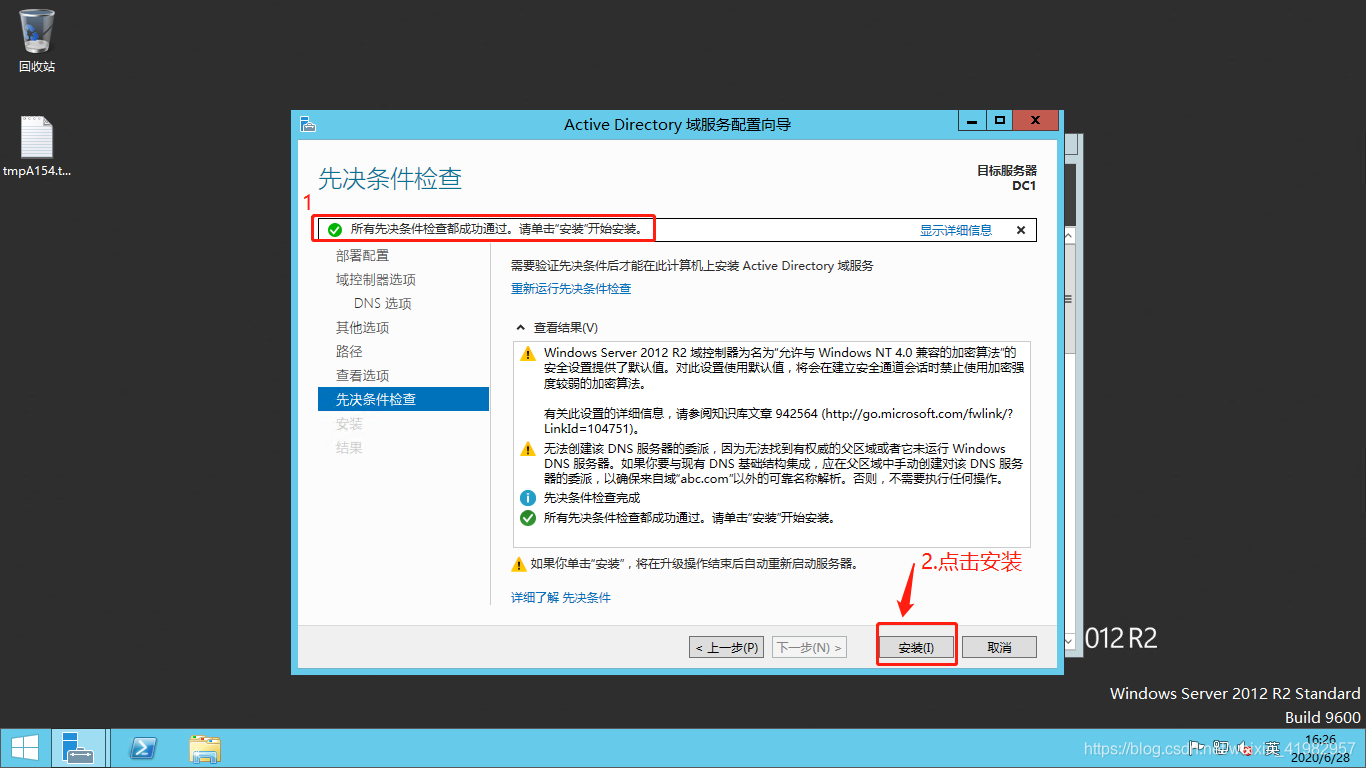Click the blue info icon for 先决条件检查完成
This screenshot has width=1366, height=768.
pyautogui.click(x=528, y=498)
